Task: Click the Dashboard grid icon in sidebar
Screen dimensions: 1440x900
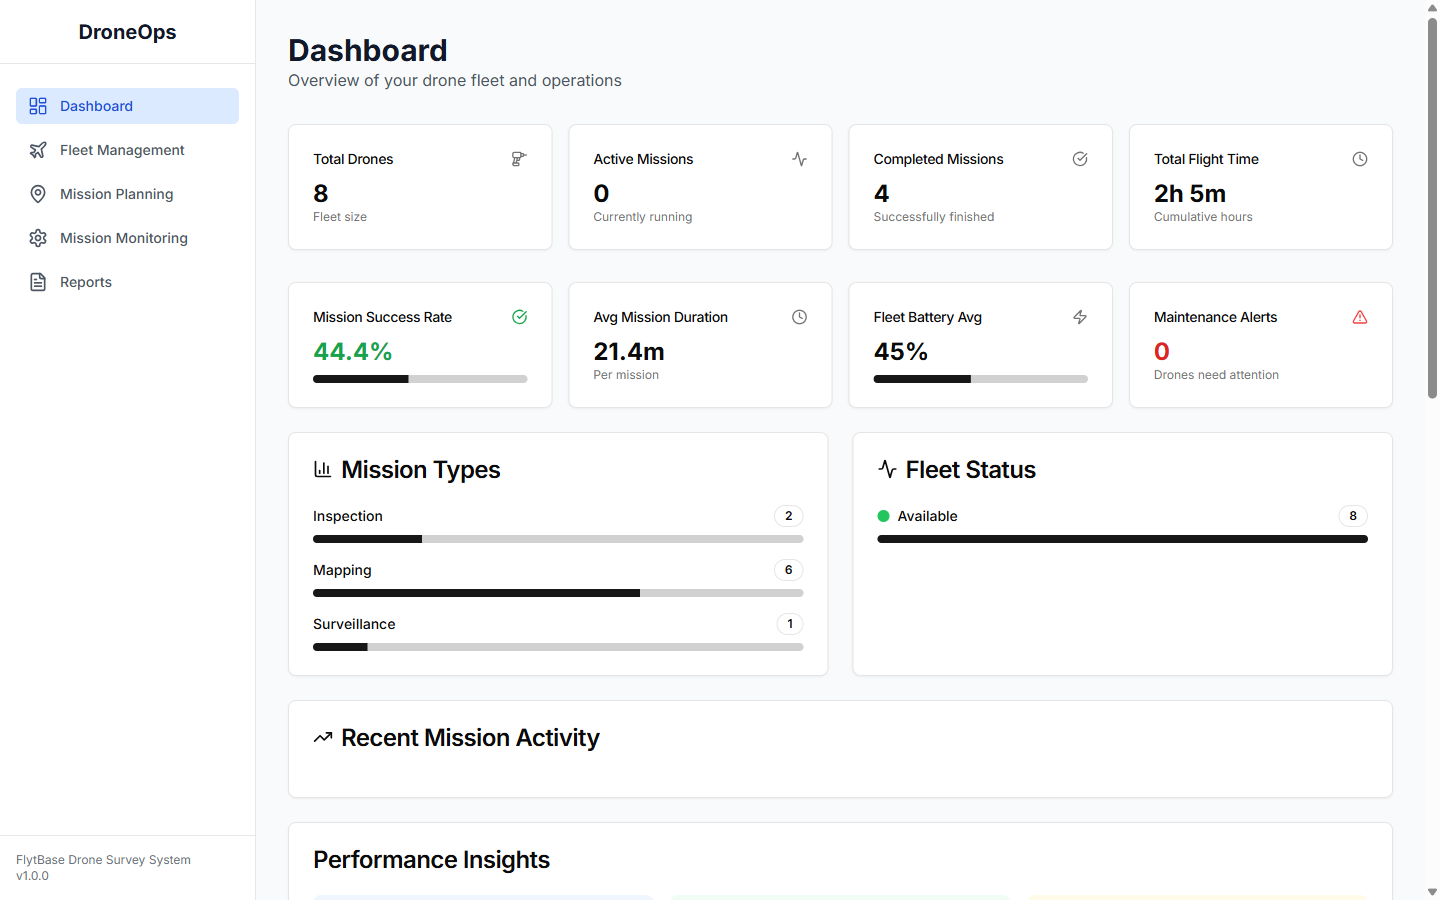Action: 38,106
